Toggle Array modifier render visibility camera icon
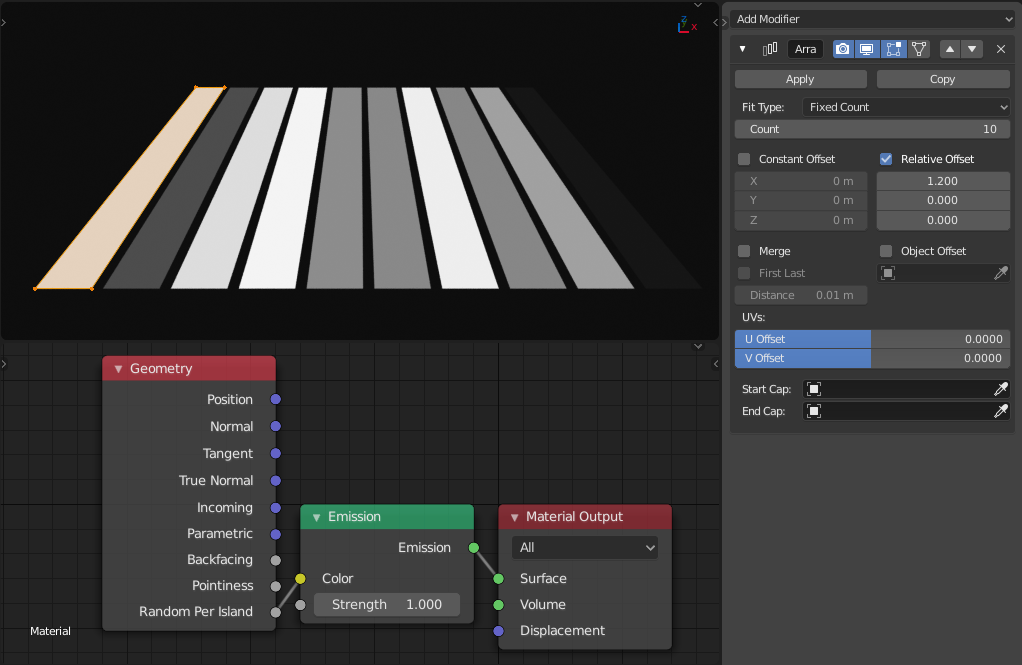The image size is (1022, 665). point(843,48)
